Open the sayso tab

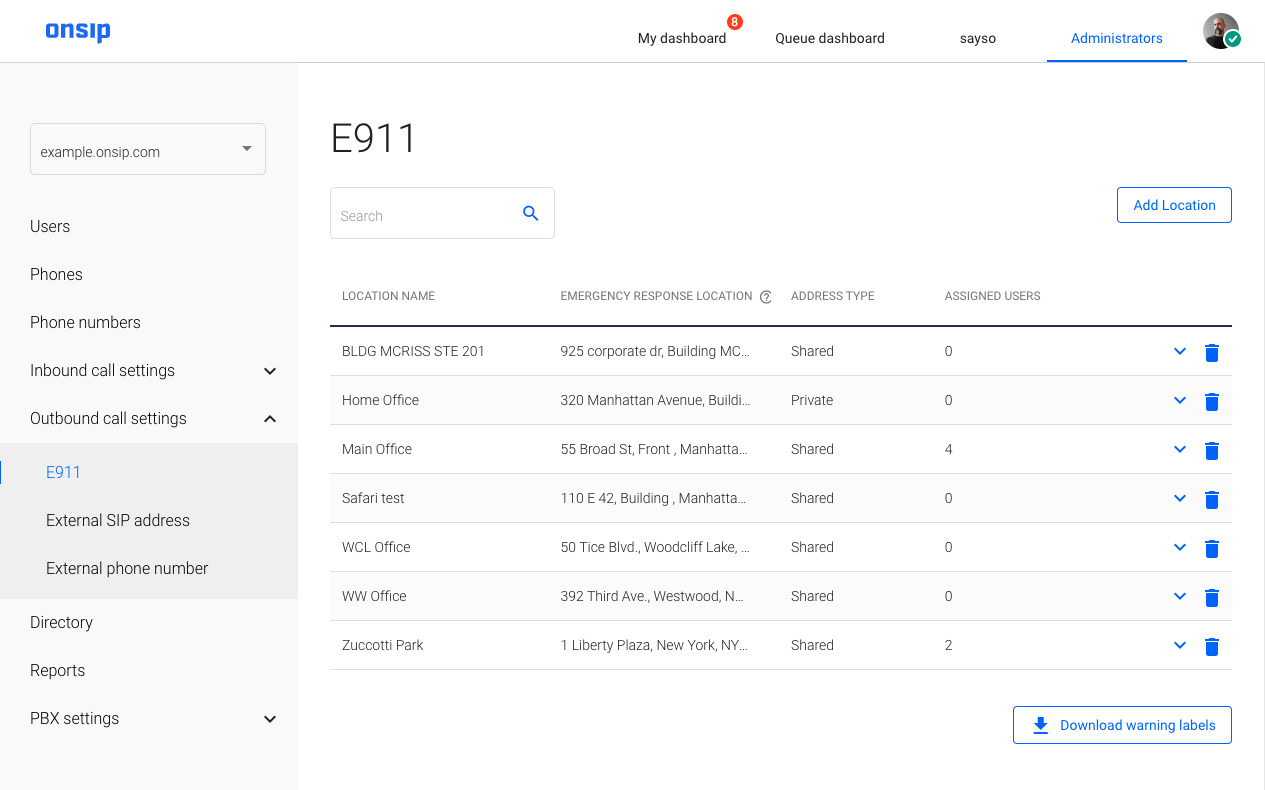(x=977, y=38)
